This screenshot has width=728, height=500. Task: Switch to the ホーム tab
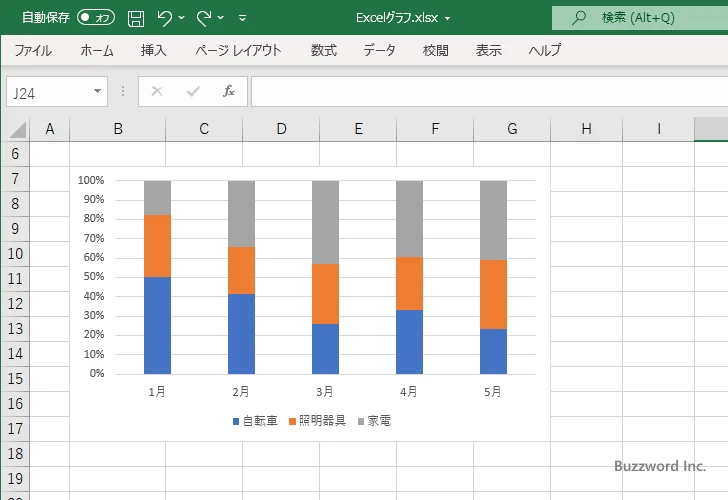click(97, 50)
